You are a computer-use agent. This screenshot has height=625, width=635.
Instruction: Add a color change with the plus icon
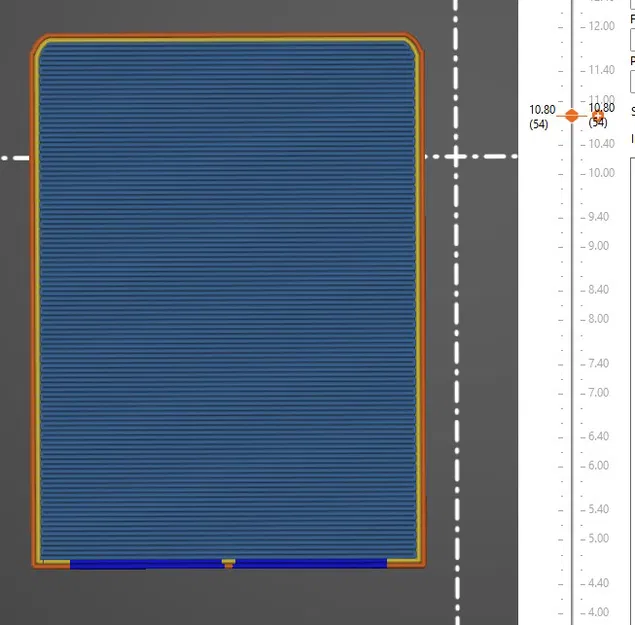597,116
